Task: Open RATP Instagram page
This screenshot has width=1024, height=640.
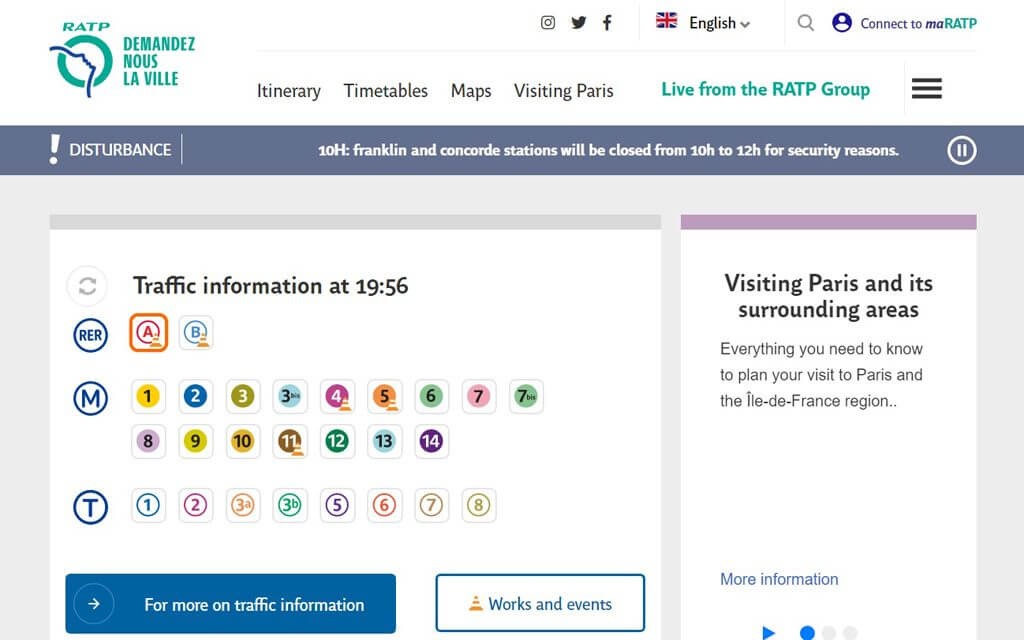Action: point(548,23)
